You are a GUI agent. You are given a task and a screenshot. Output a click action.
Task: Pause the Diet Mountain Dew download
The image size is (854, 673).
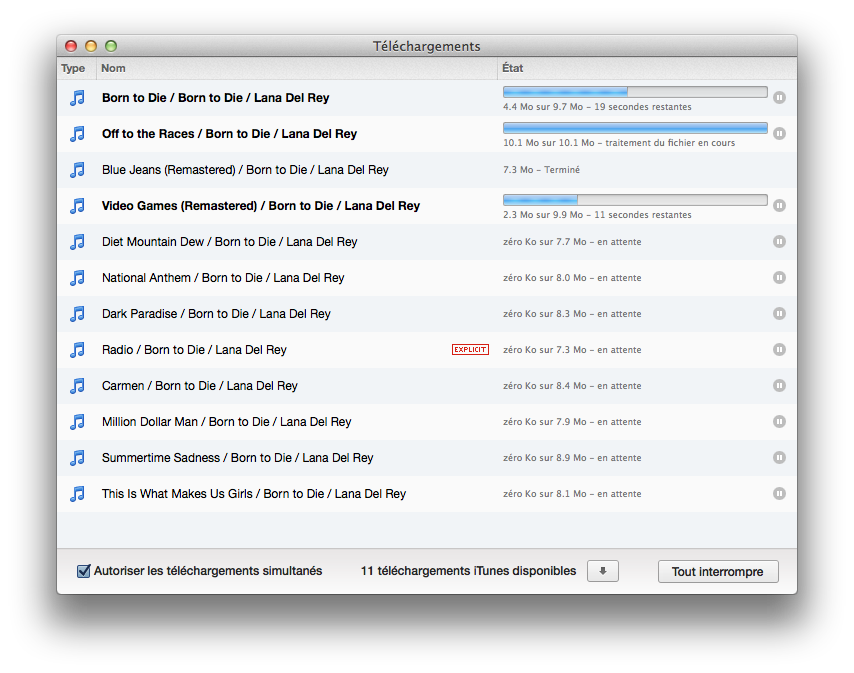tap(779, 242)
